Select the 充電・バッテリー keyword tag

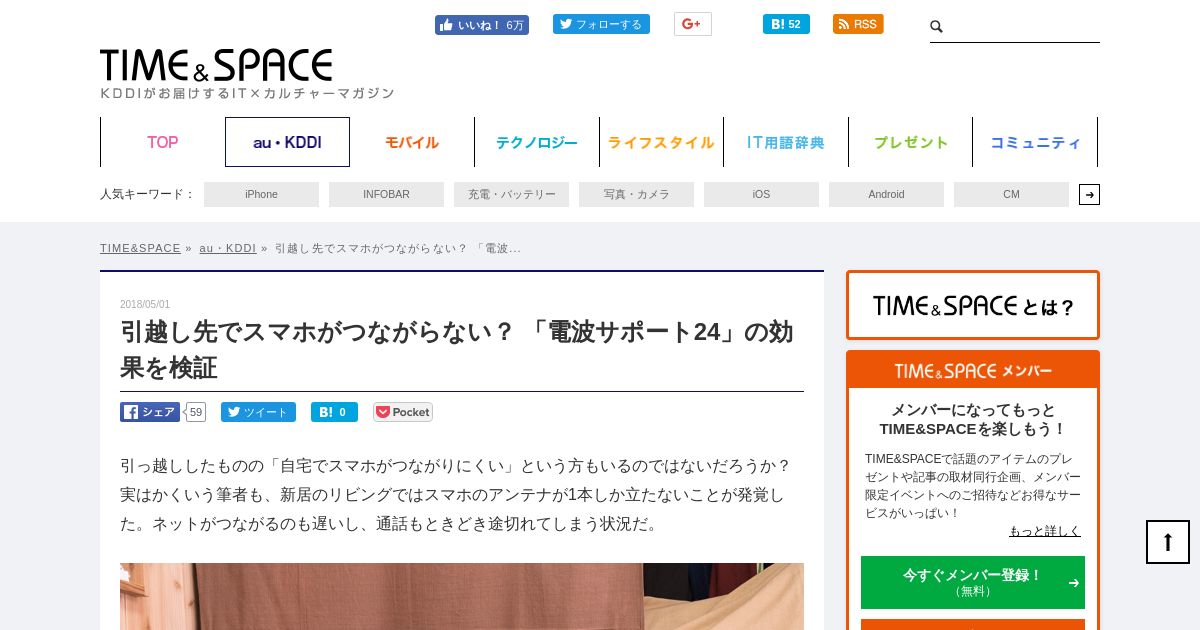pos(511,194)
